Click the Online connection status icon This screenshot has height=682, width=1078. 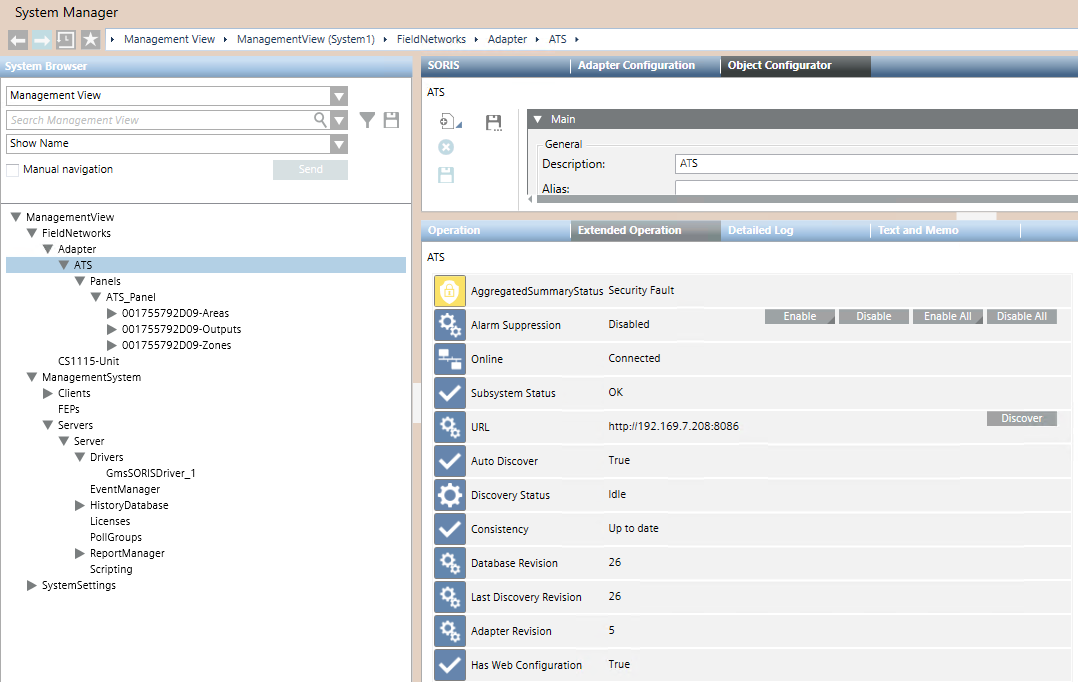point(449,358)
